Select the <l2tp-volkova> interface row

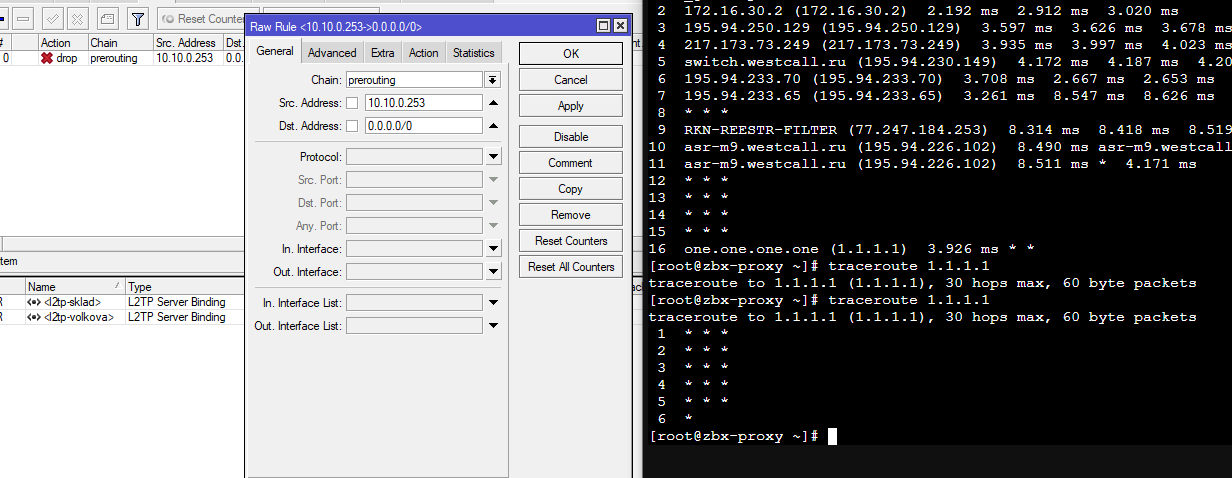122,317
